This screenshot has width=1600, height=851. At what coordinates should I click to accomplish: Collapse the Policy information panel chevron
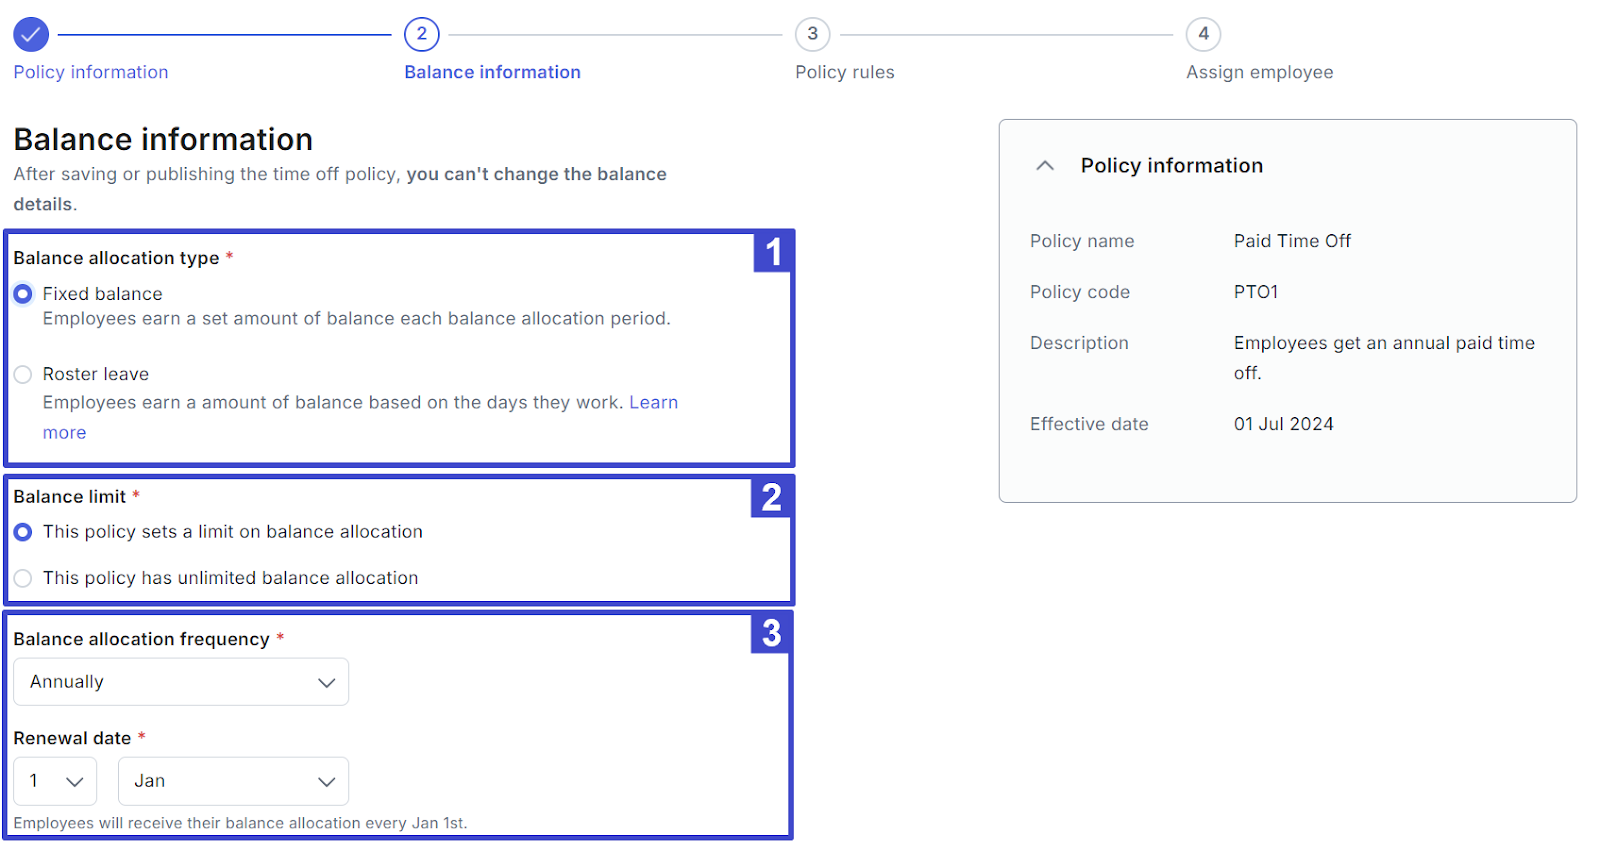[1045, 166]
